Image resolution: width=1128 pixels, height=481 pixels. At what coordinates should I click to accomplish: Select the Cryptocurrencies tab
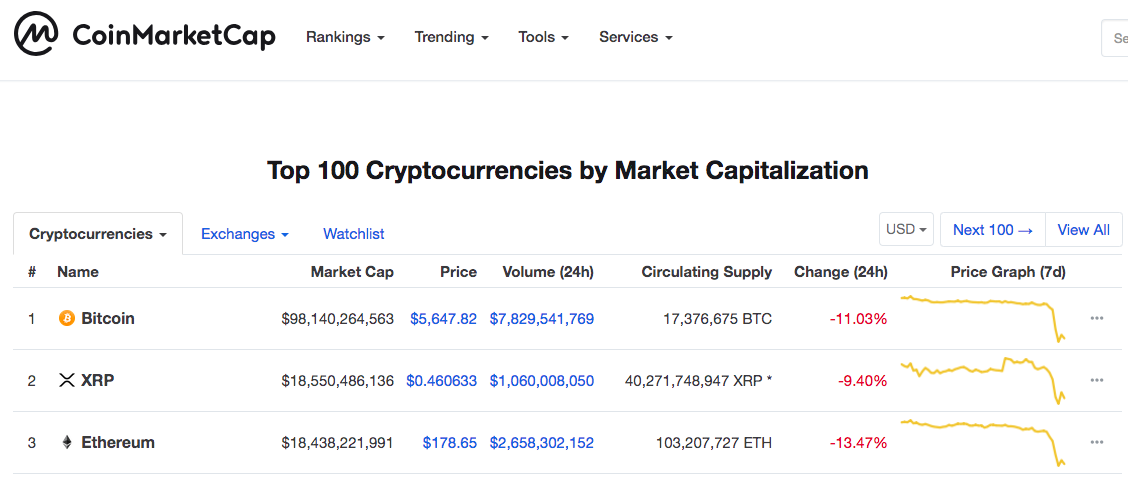tap(97, 234)
